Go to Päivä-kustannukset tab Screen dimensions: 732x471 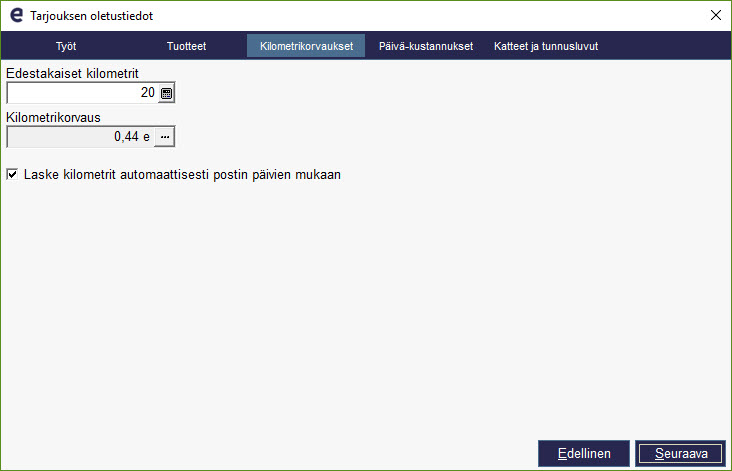point(426,46)
